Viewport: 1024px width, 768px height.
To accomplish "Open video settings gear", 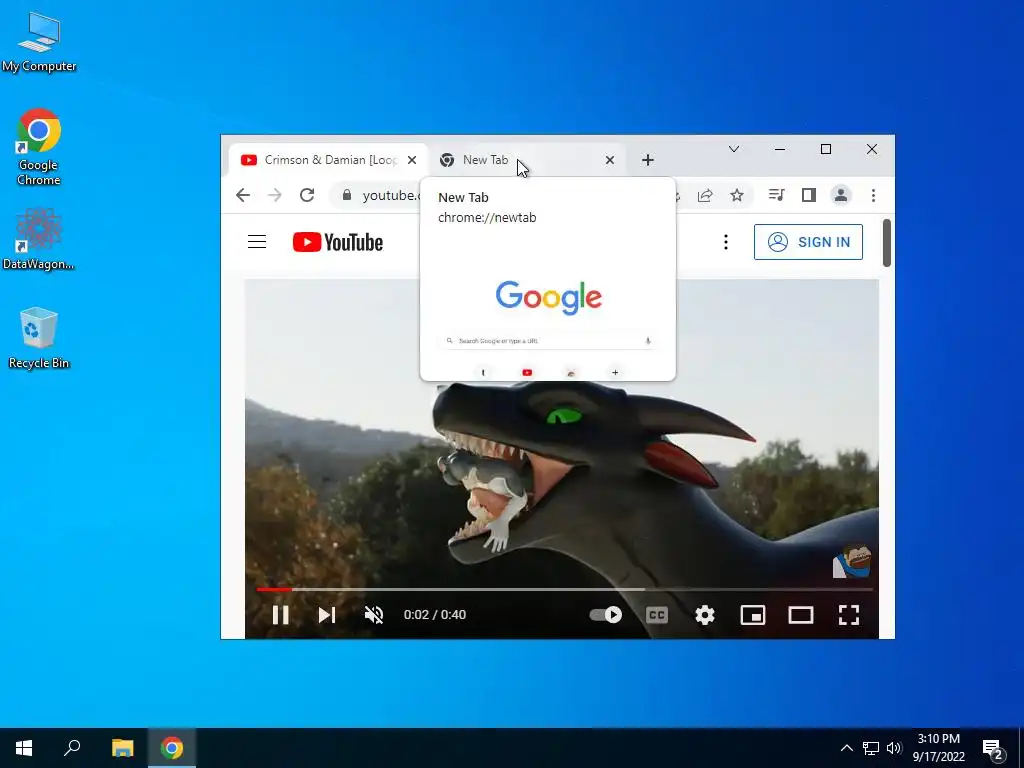I will click(x=705, y=615).
